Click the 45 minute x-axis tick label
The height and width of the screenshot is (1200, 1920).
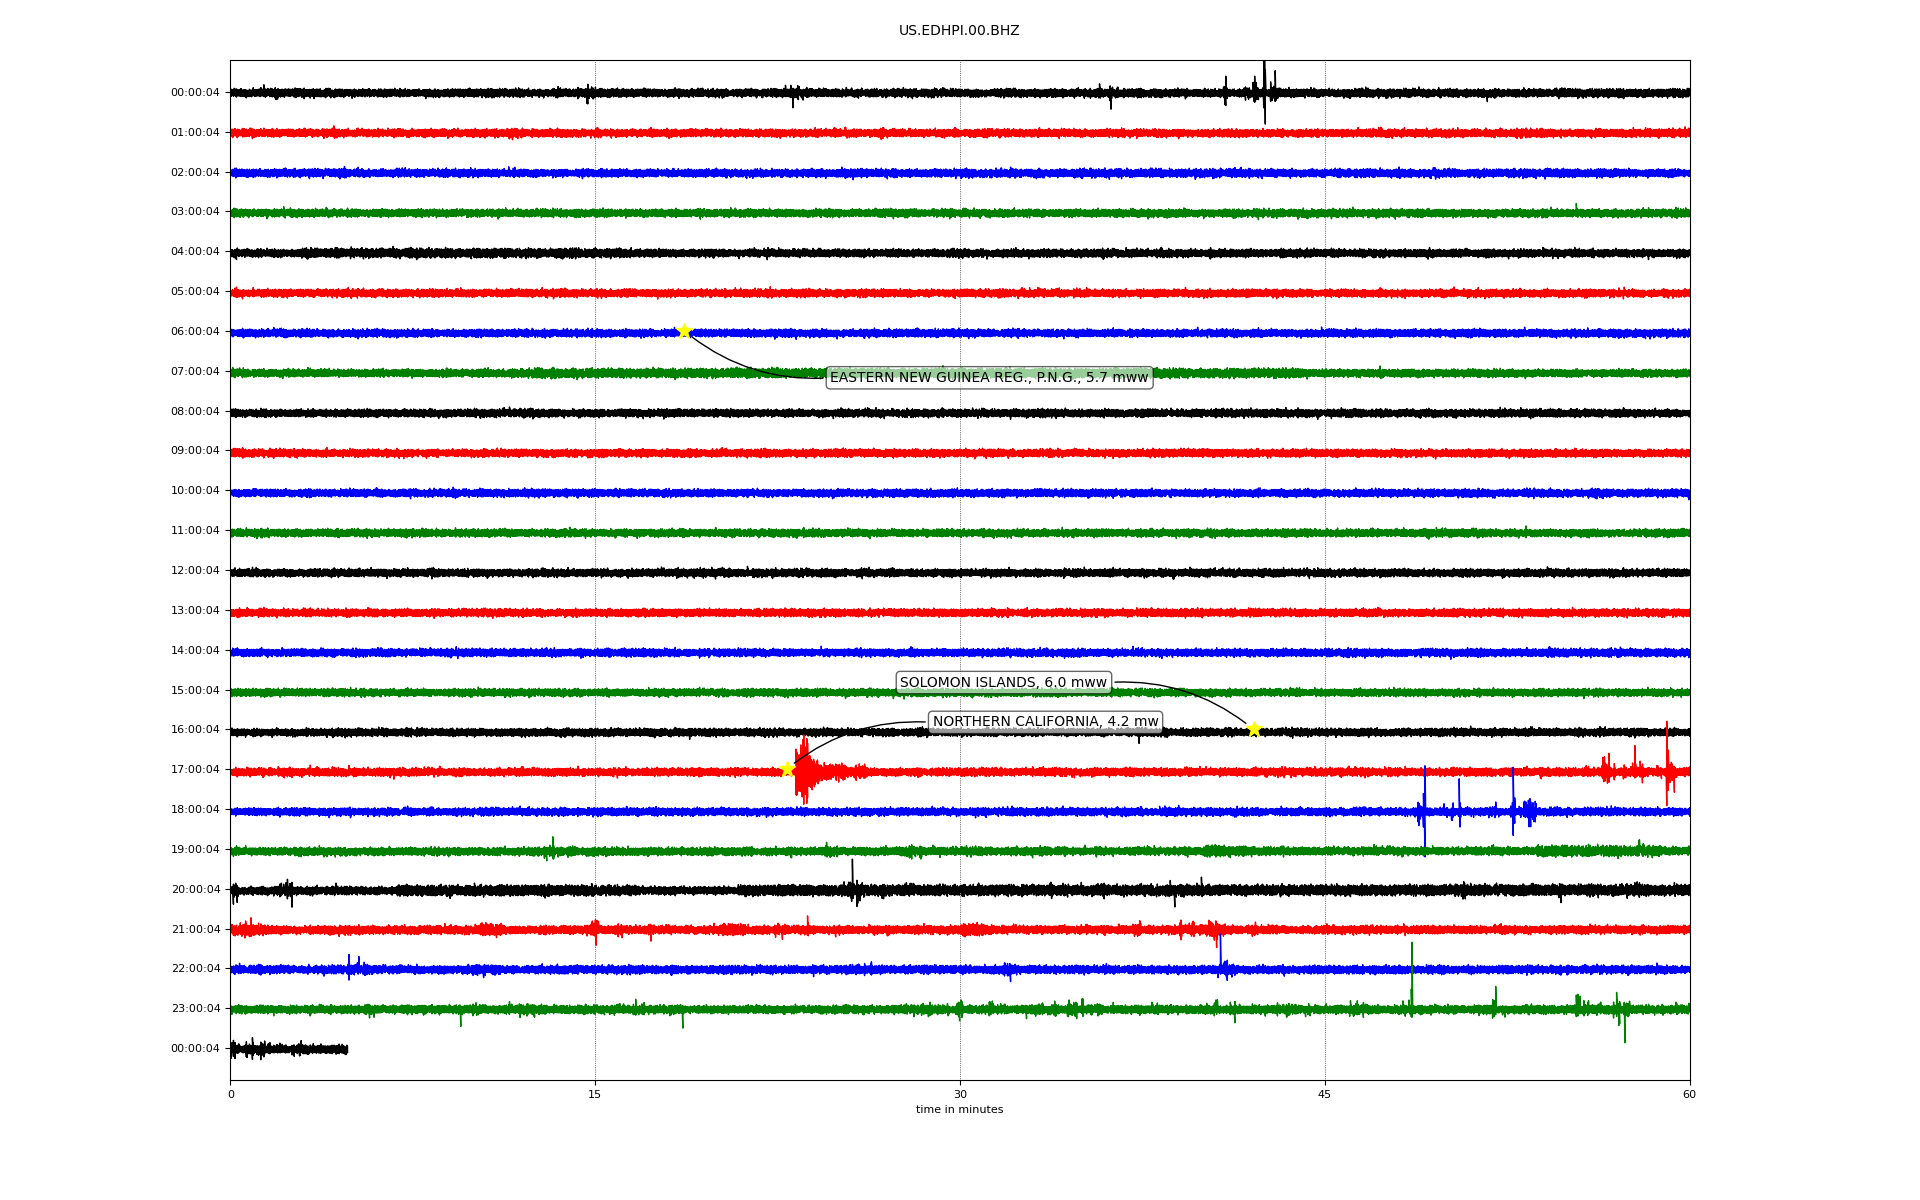coord(1325,1094)
